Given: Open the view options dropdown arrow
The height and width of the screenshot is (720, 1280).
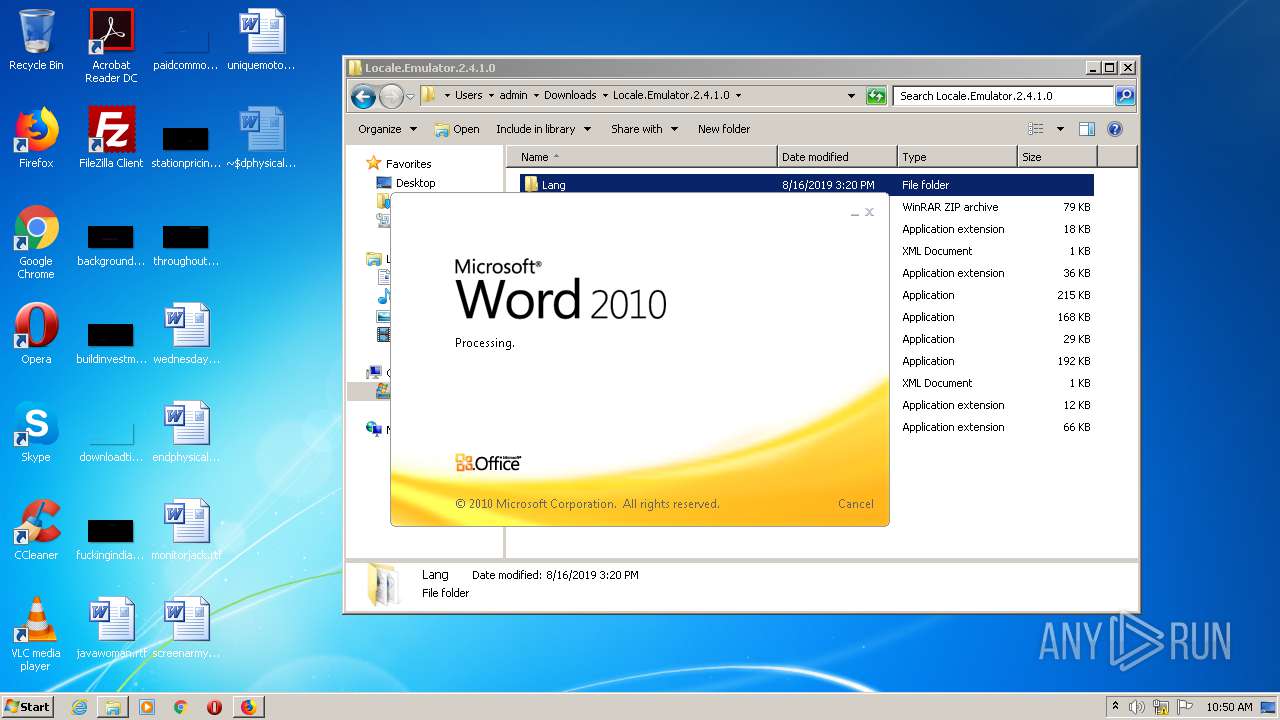Looking at the screenshot, I should point(1060,129).
